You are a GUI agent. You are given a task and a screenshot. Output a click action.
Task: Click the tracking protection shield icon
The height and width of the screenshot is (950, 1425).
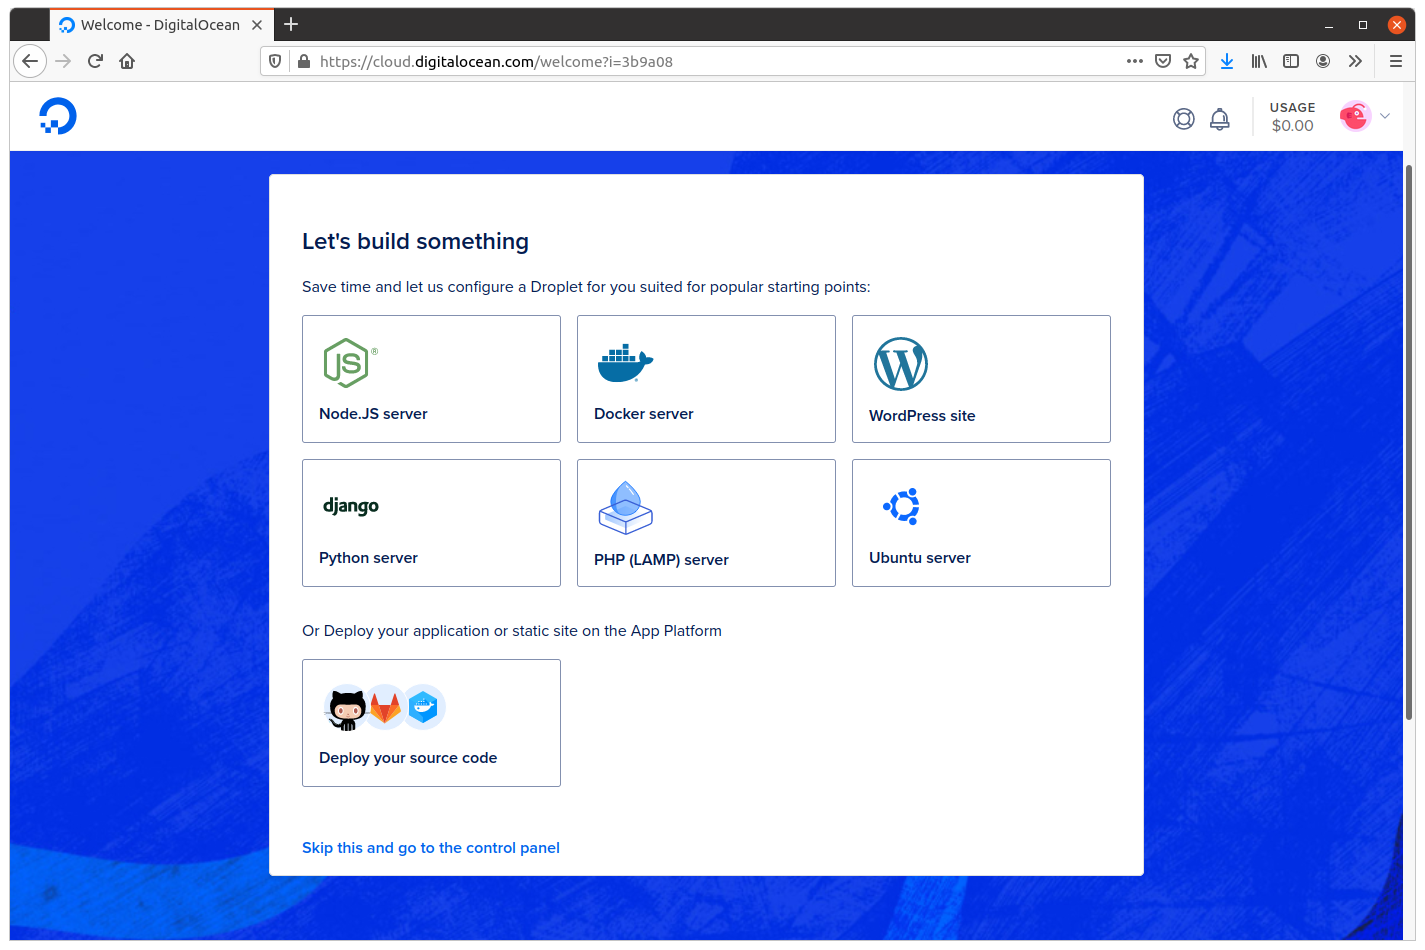[275, 61]
